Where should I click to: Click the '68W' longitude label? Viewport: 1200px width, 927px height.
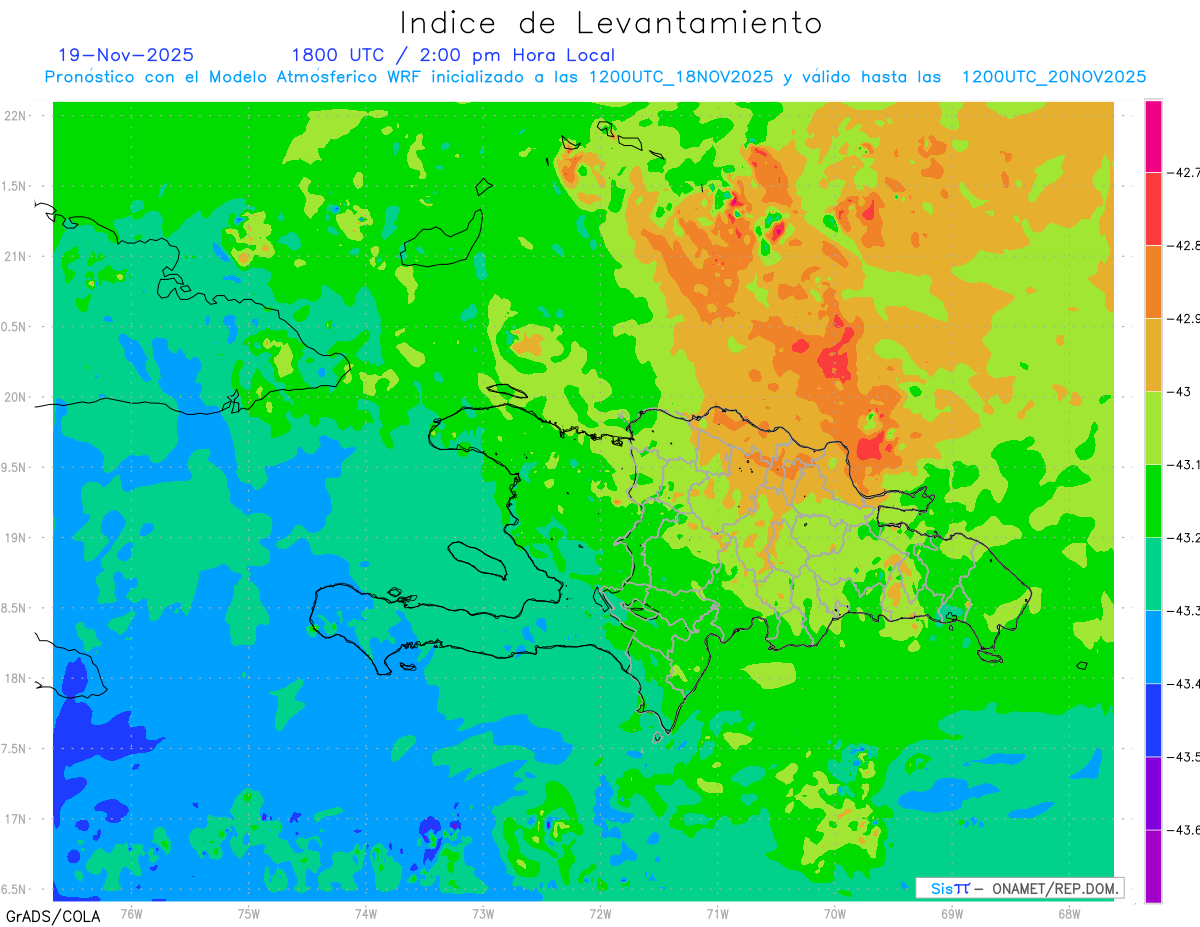click(x=1069, y=913)
